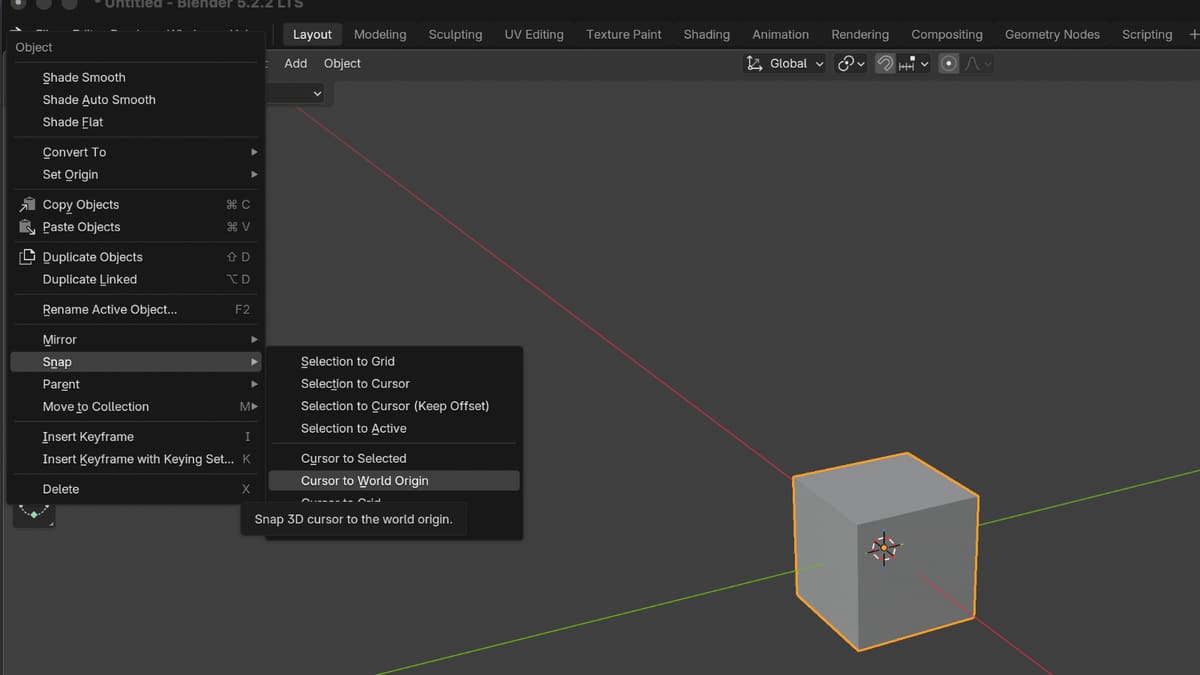Toggle proportional editing in the viewport header

point(949,63)
